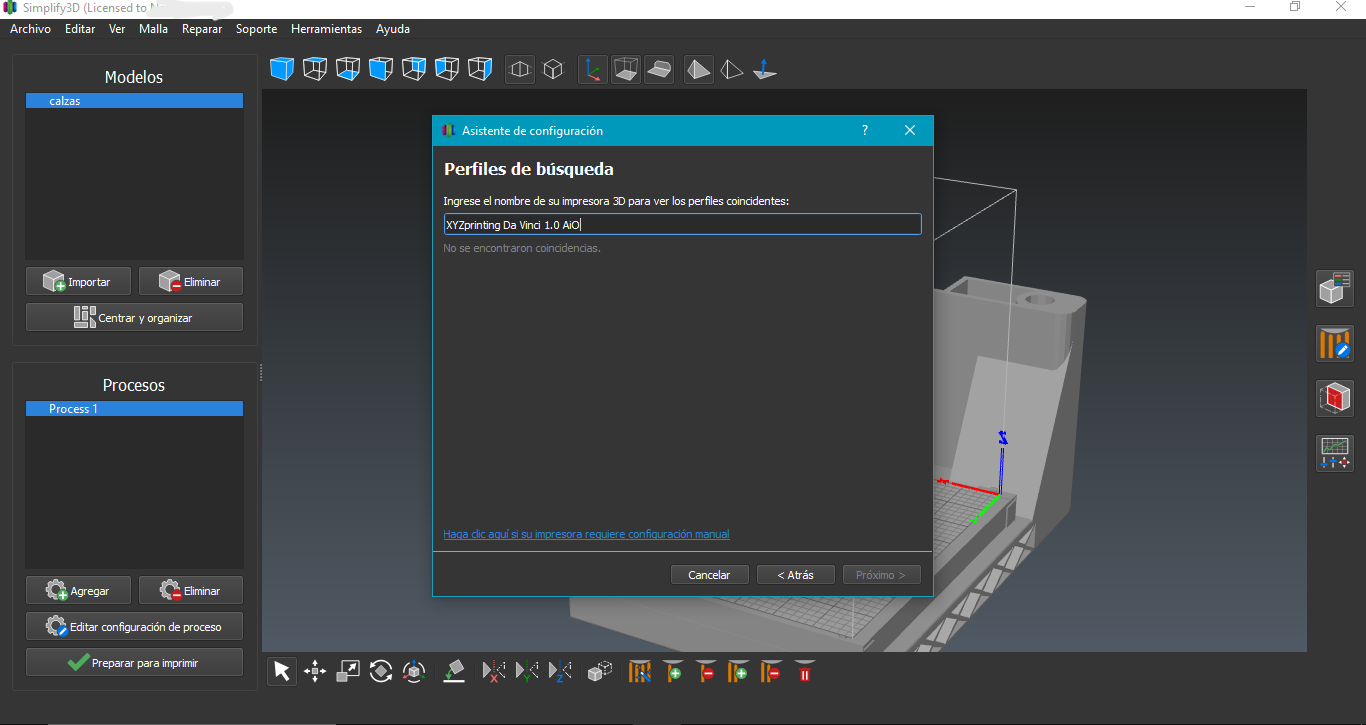Click the printer name search field
Image resolution: width=1366 pixels, height=725 pixels.
[682, 224]
